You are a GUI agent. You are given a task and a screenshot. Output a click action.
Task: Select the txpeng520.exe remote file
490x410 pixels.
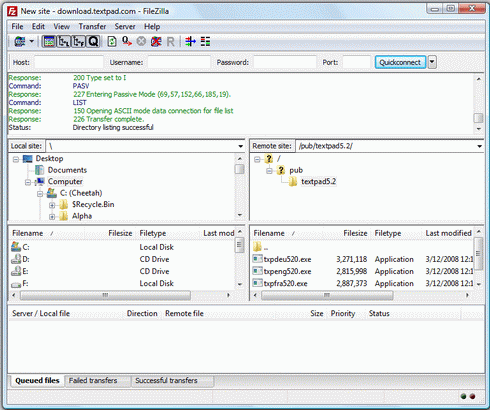363,271
